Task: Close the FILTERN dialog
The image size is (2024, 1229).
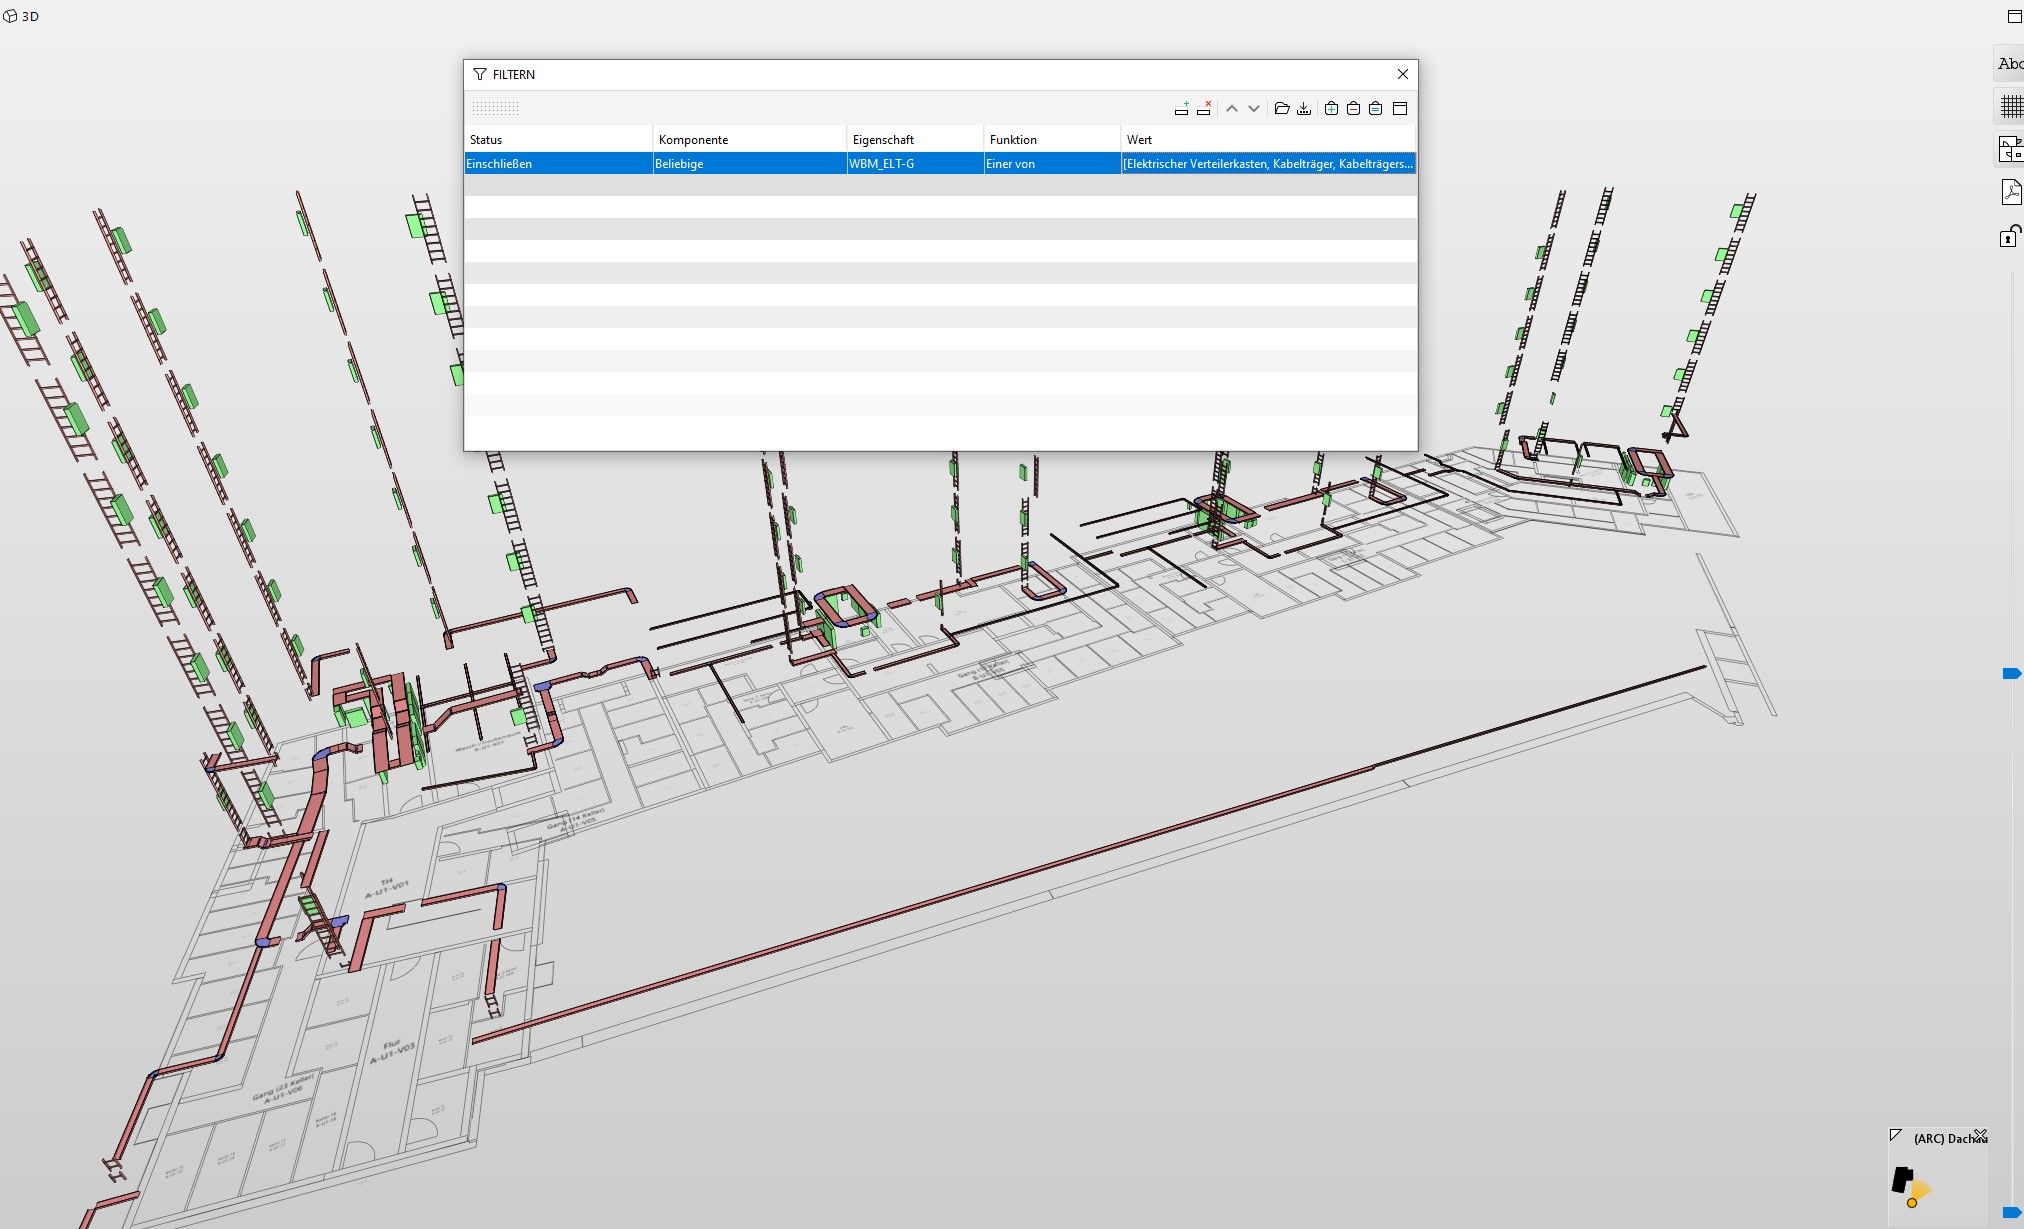Action: [1402, 74]
